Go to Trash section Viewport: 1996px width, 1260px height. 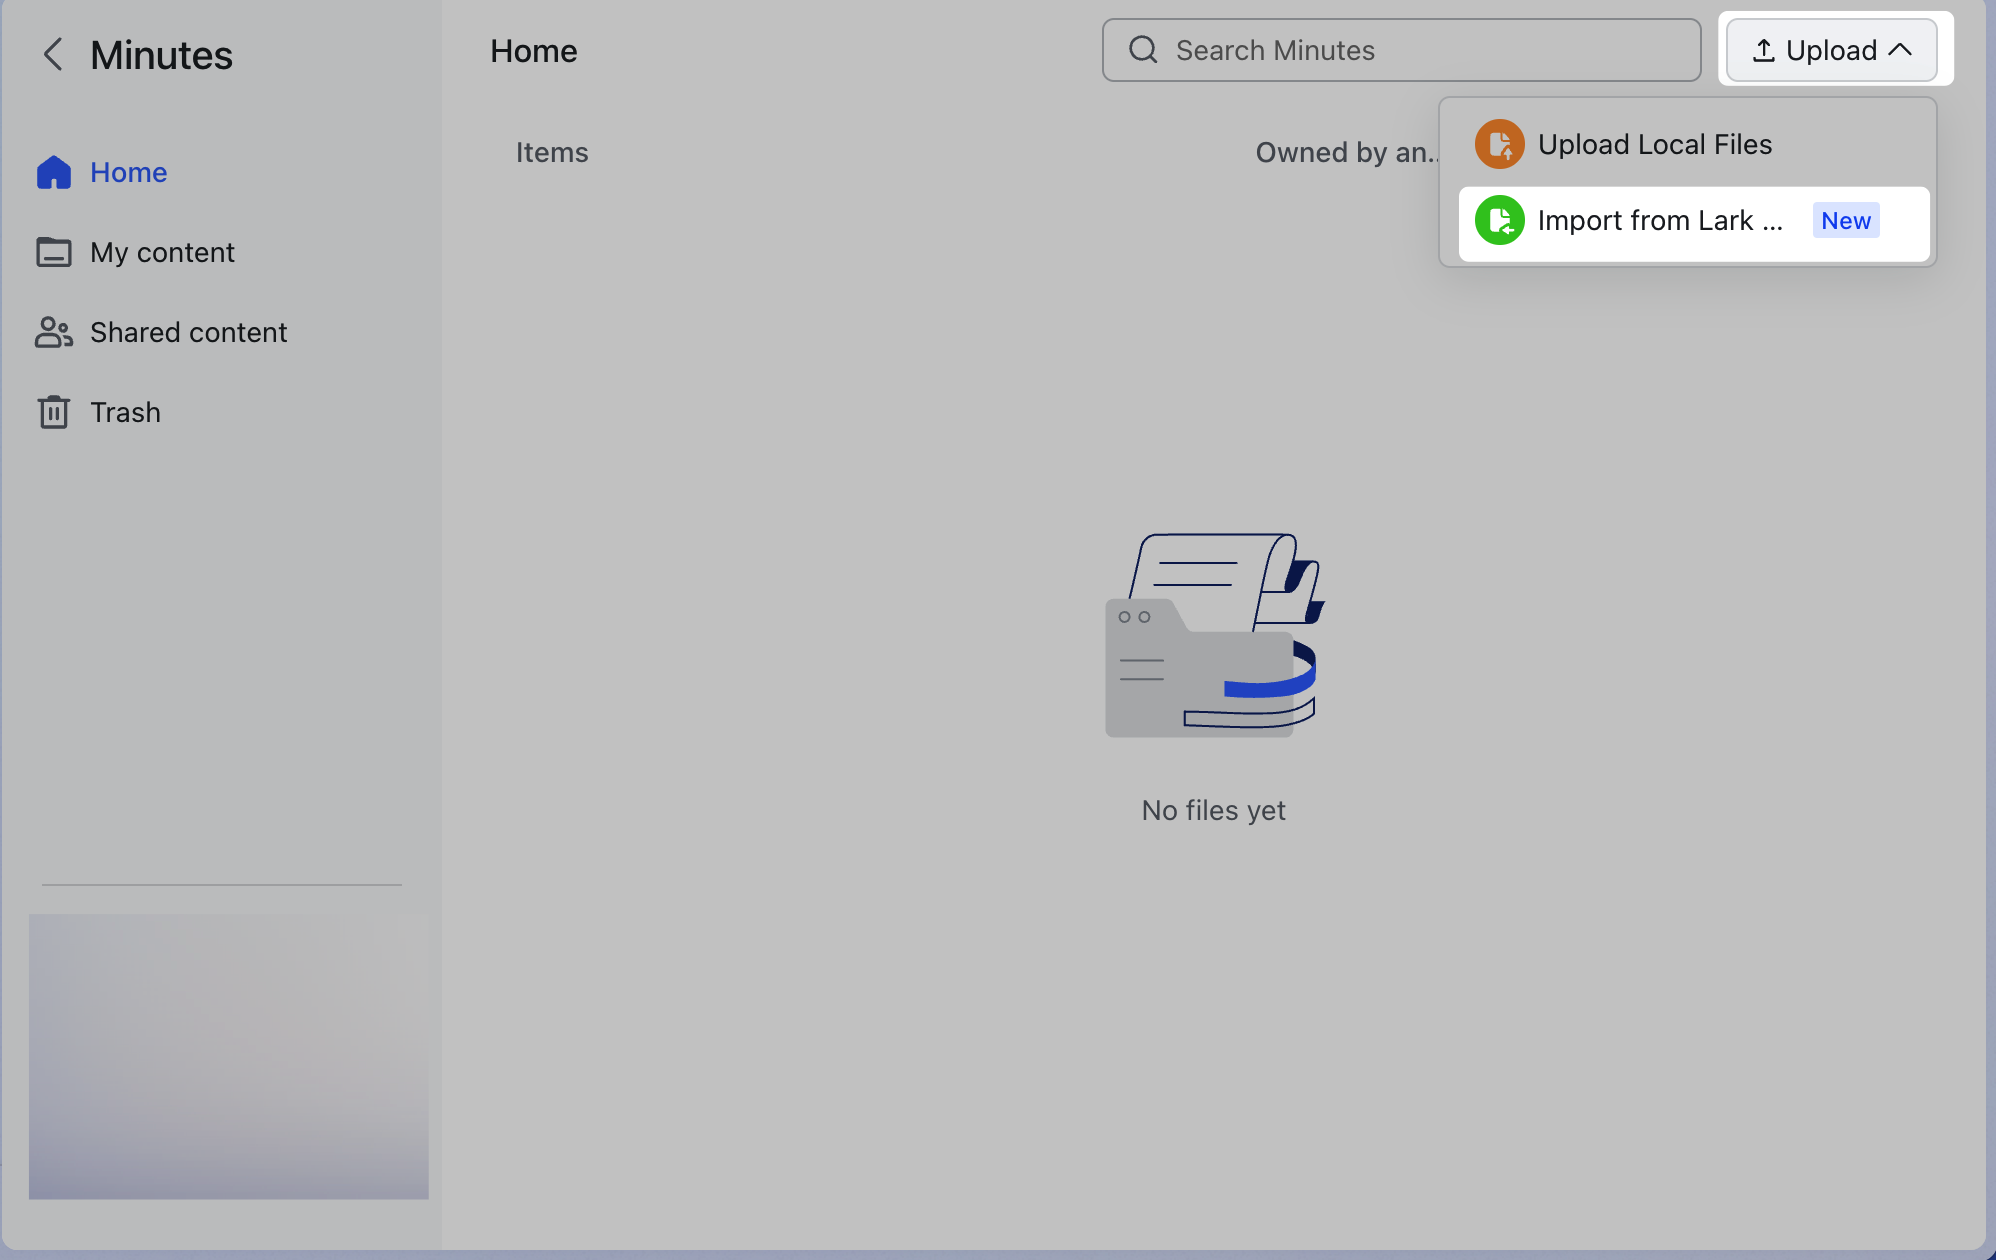pos(125,412)
